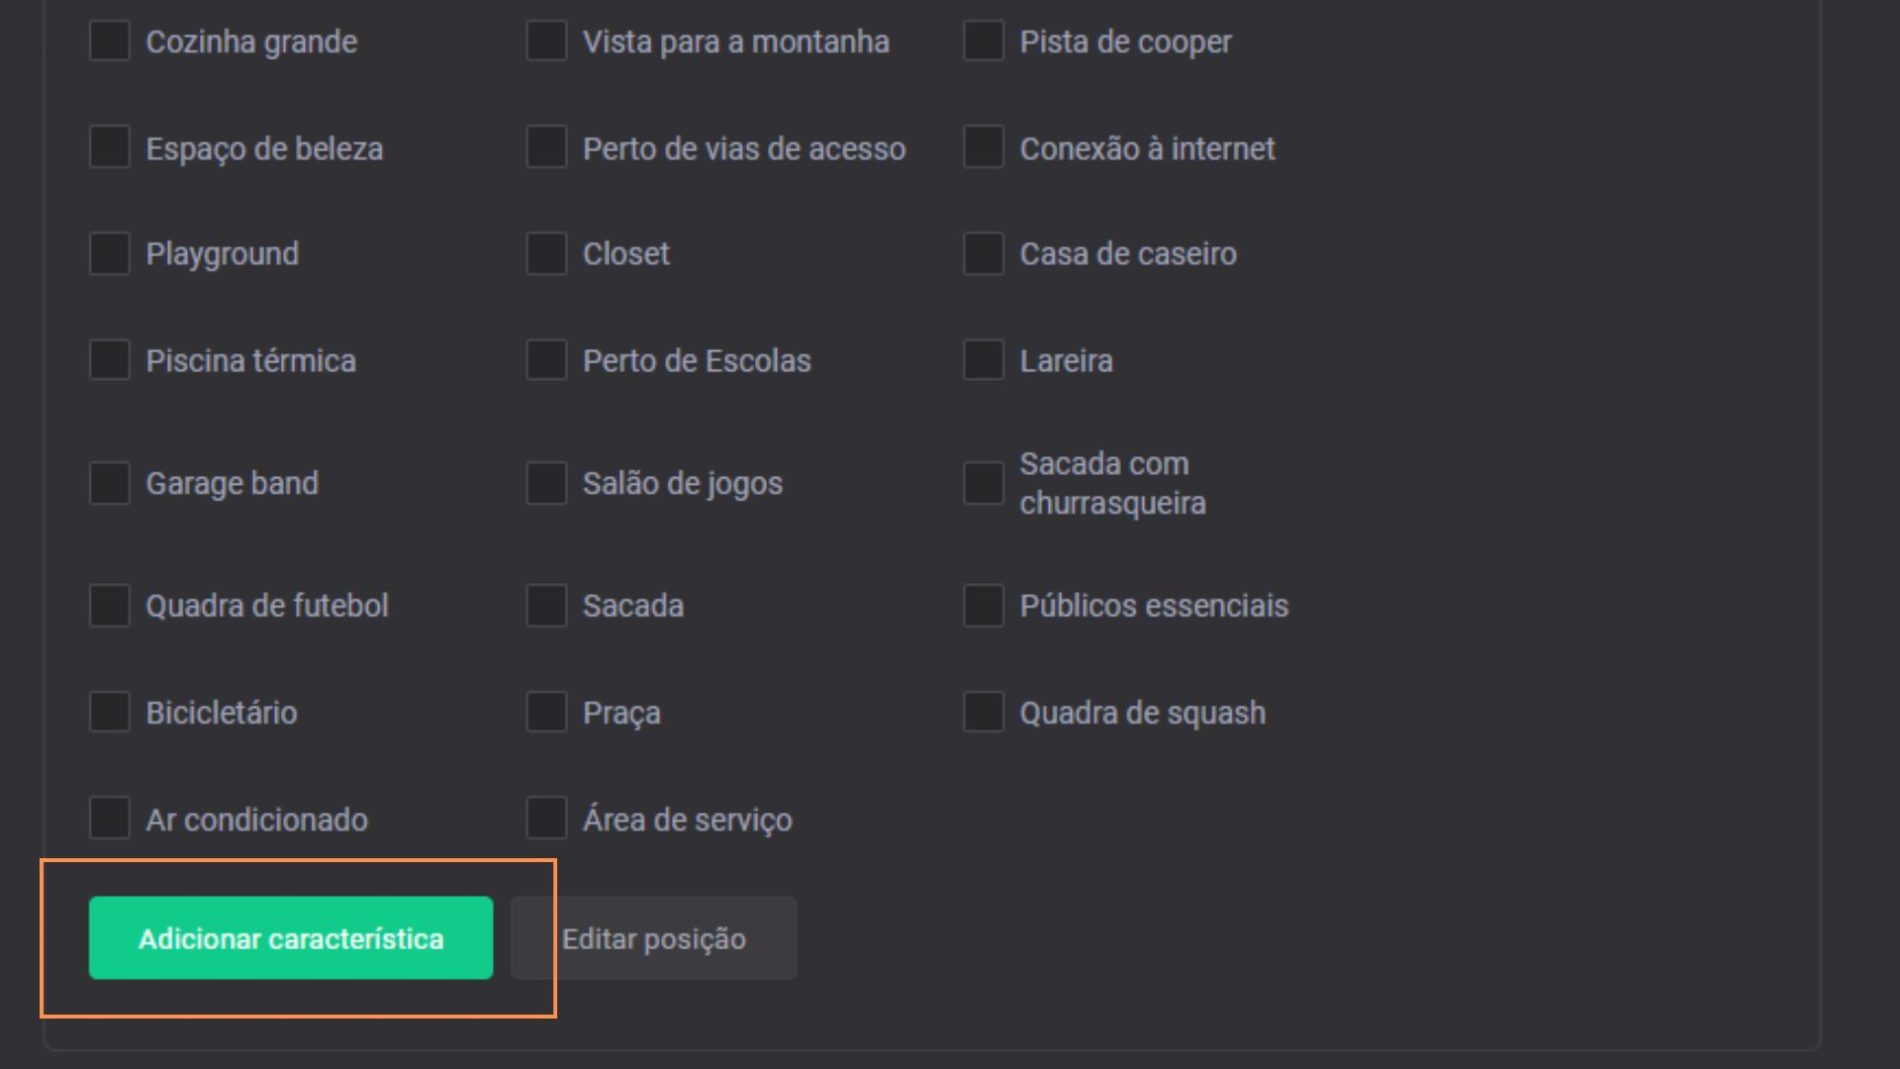Check the Salão de jogos option
1900x1069 pixels.
pyautogui.click(x=546, y=483)
